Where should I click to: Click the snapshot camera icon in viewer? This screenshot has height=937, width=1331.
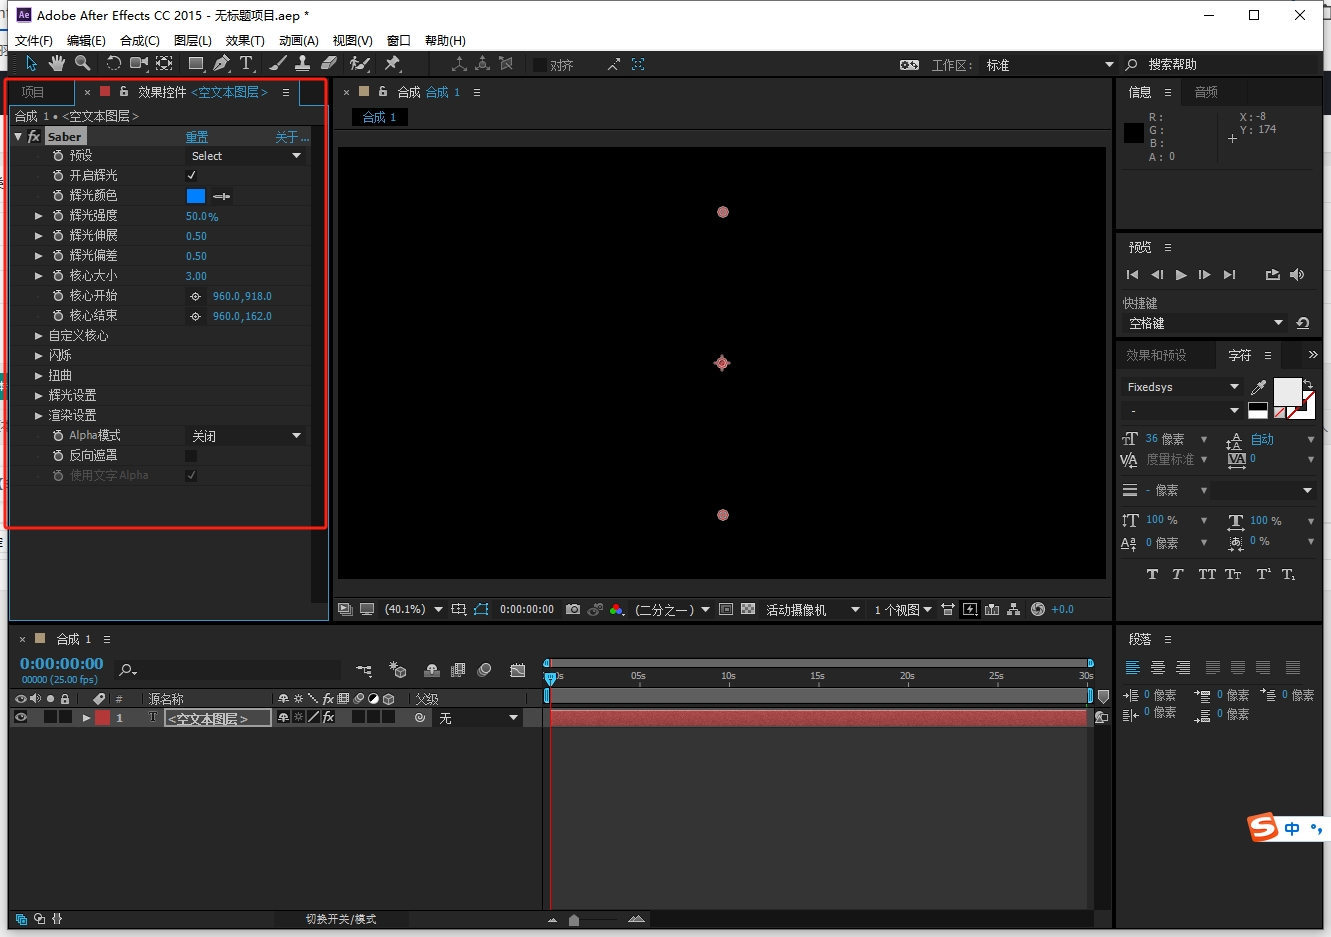tap(573, 609)
